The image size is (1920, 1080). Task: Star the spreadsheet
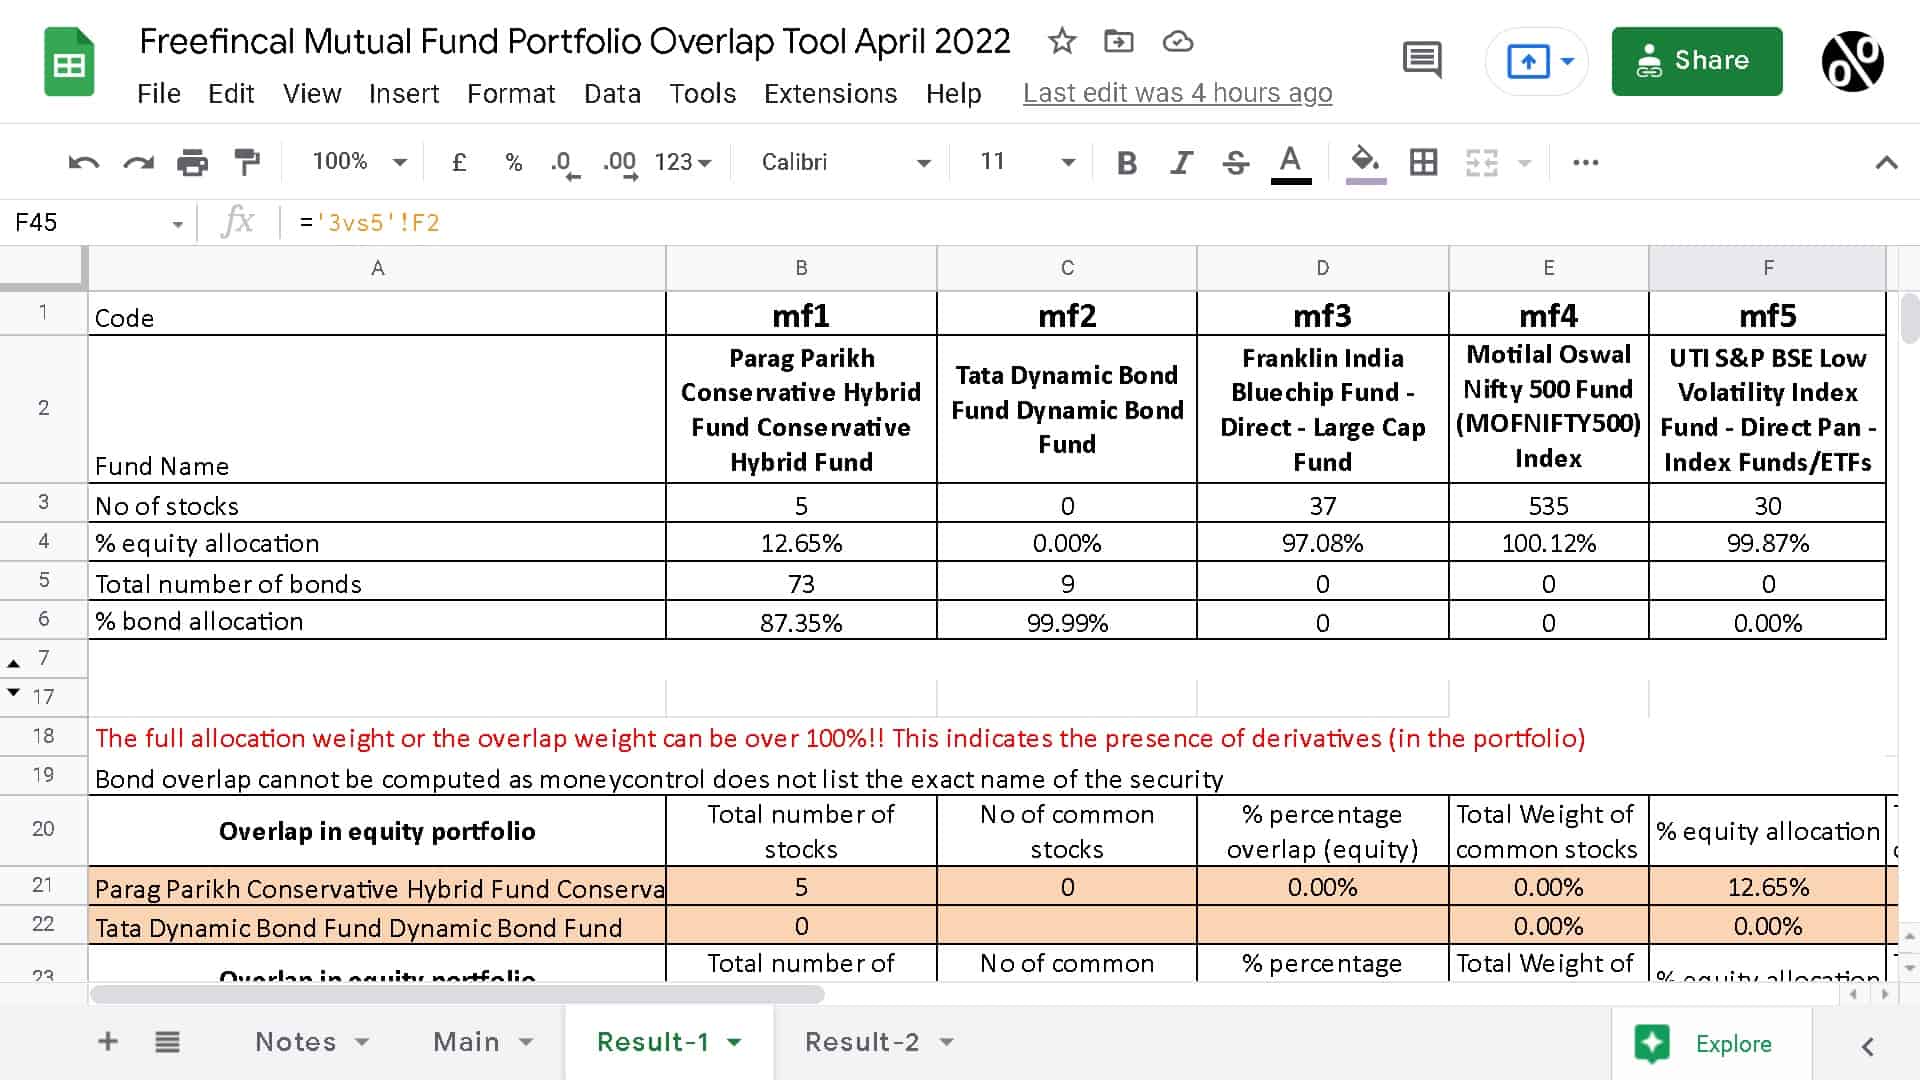tap(1061, 41)
